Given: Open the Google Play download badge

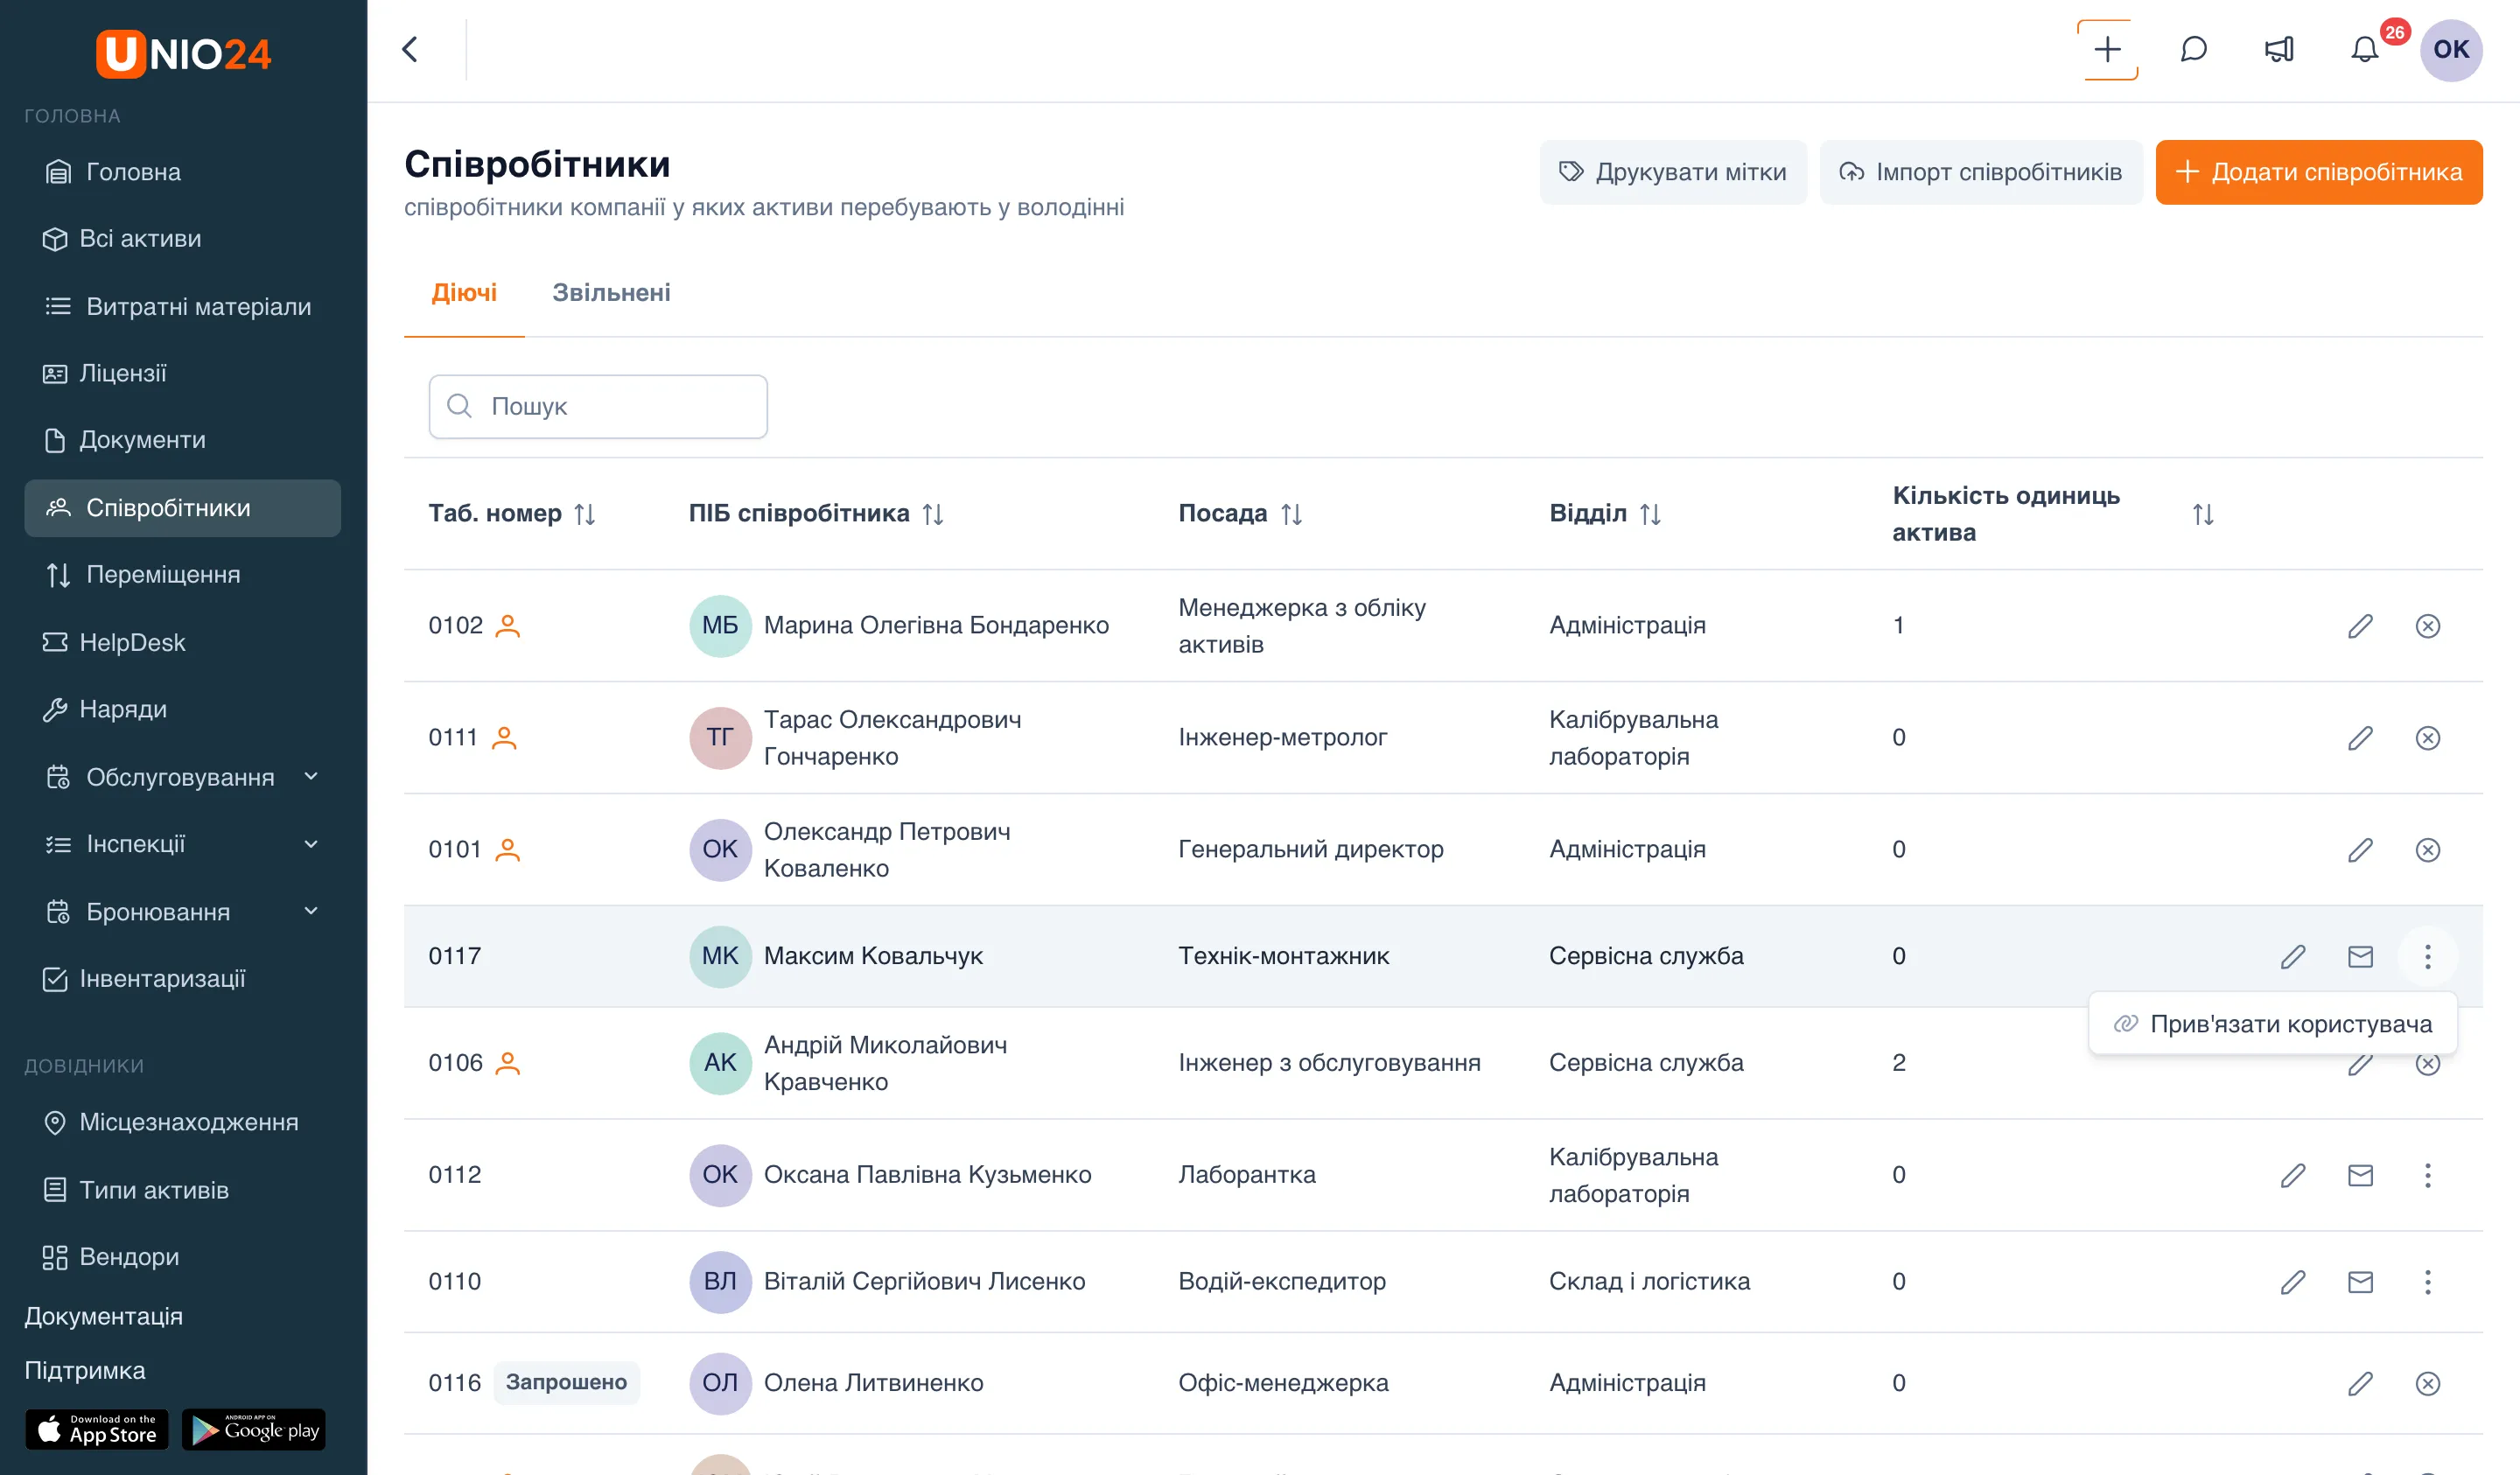Looking at the screenshot, I should (x=254, y=1429).
